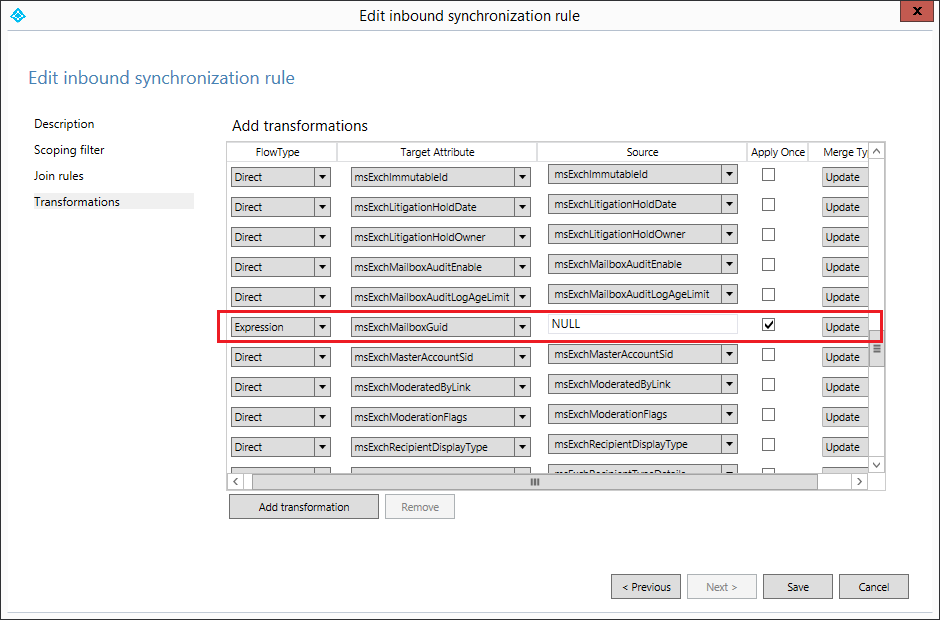Save the synchronization rule
Screen dimensions: 940x620
798,587
